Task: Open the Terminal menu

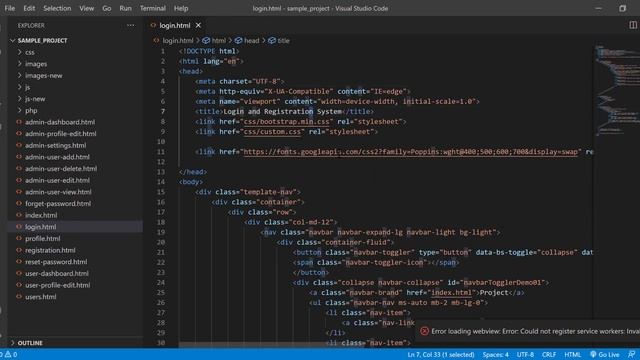Action: point(153,8)
